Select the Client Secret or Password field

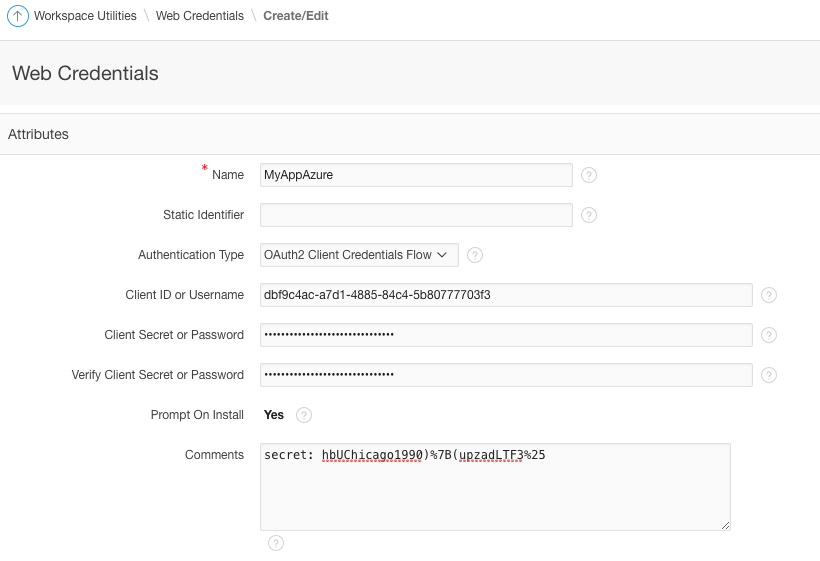point(506,335)
